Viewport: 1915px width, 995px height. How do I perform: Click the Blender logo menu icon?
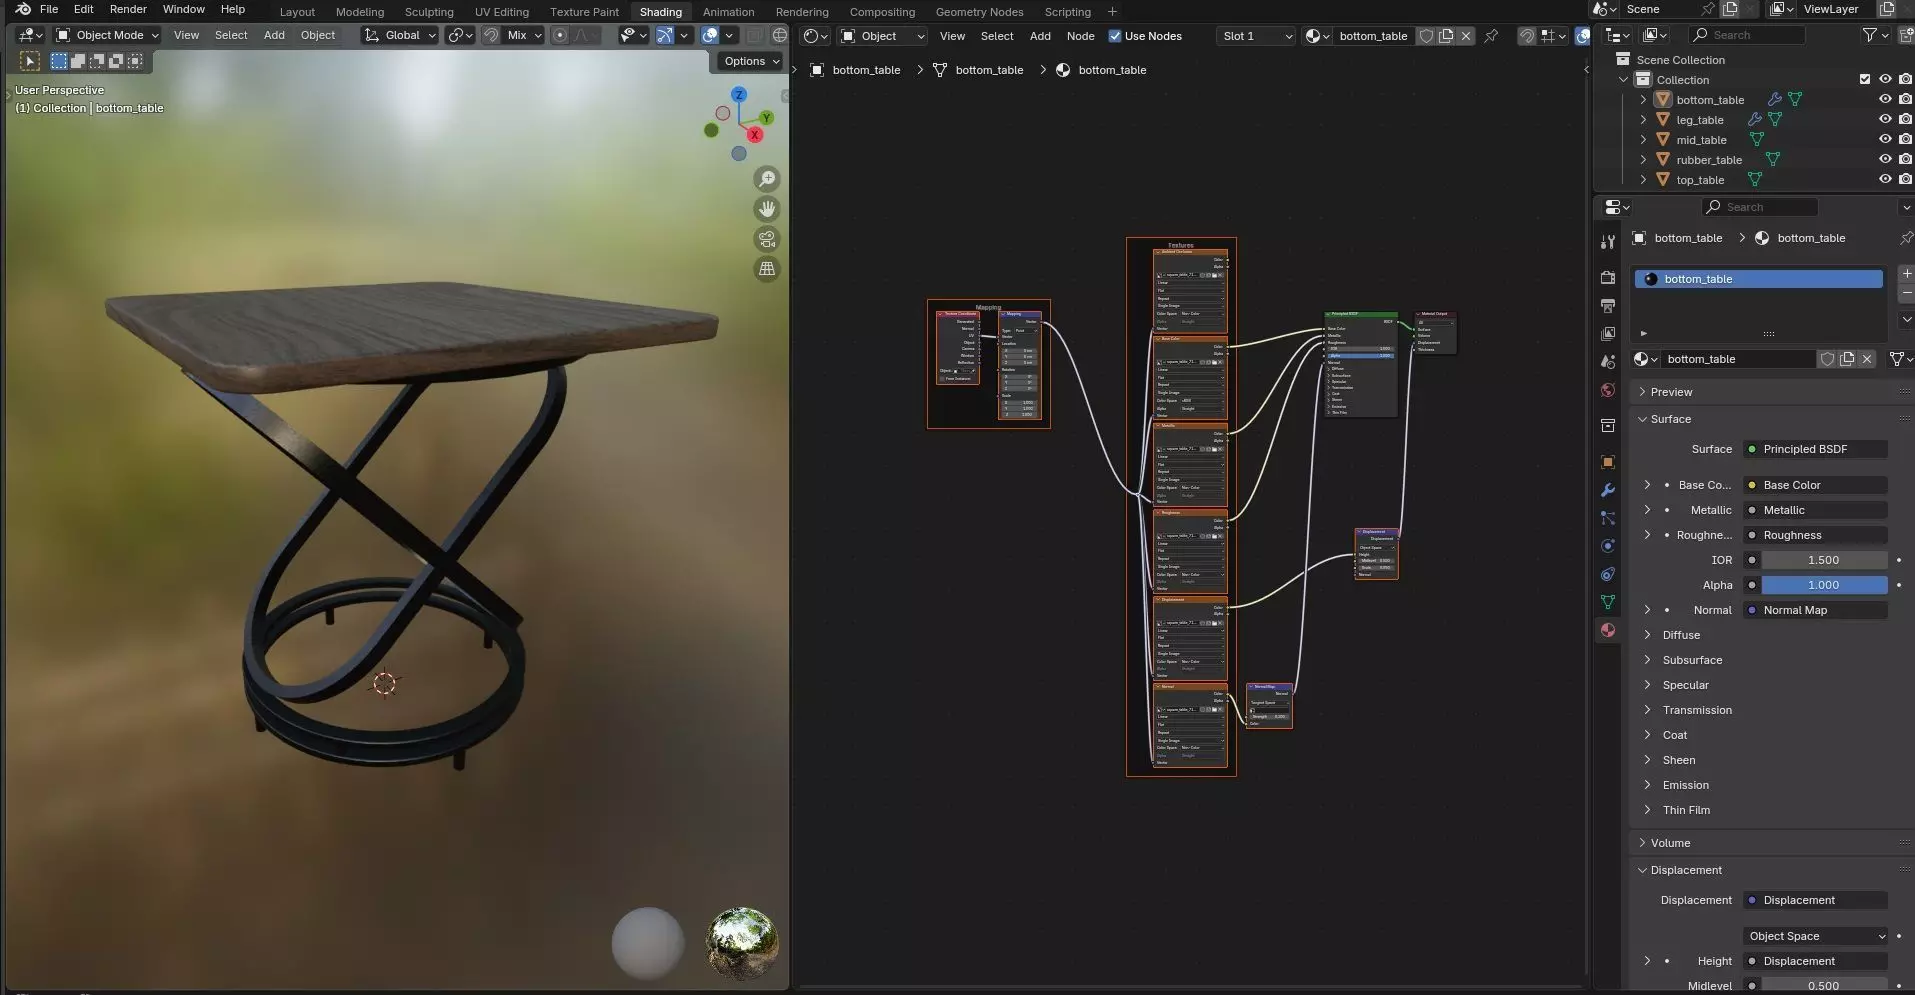[x=22, y=9]
